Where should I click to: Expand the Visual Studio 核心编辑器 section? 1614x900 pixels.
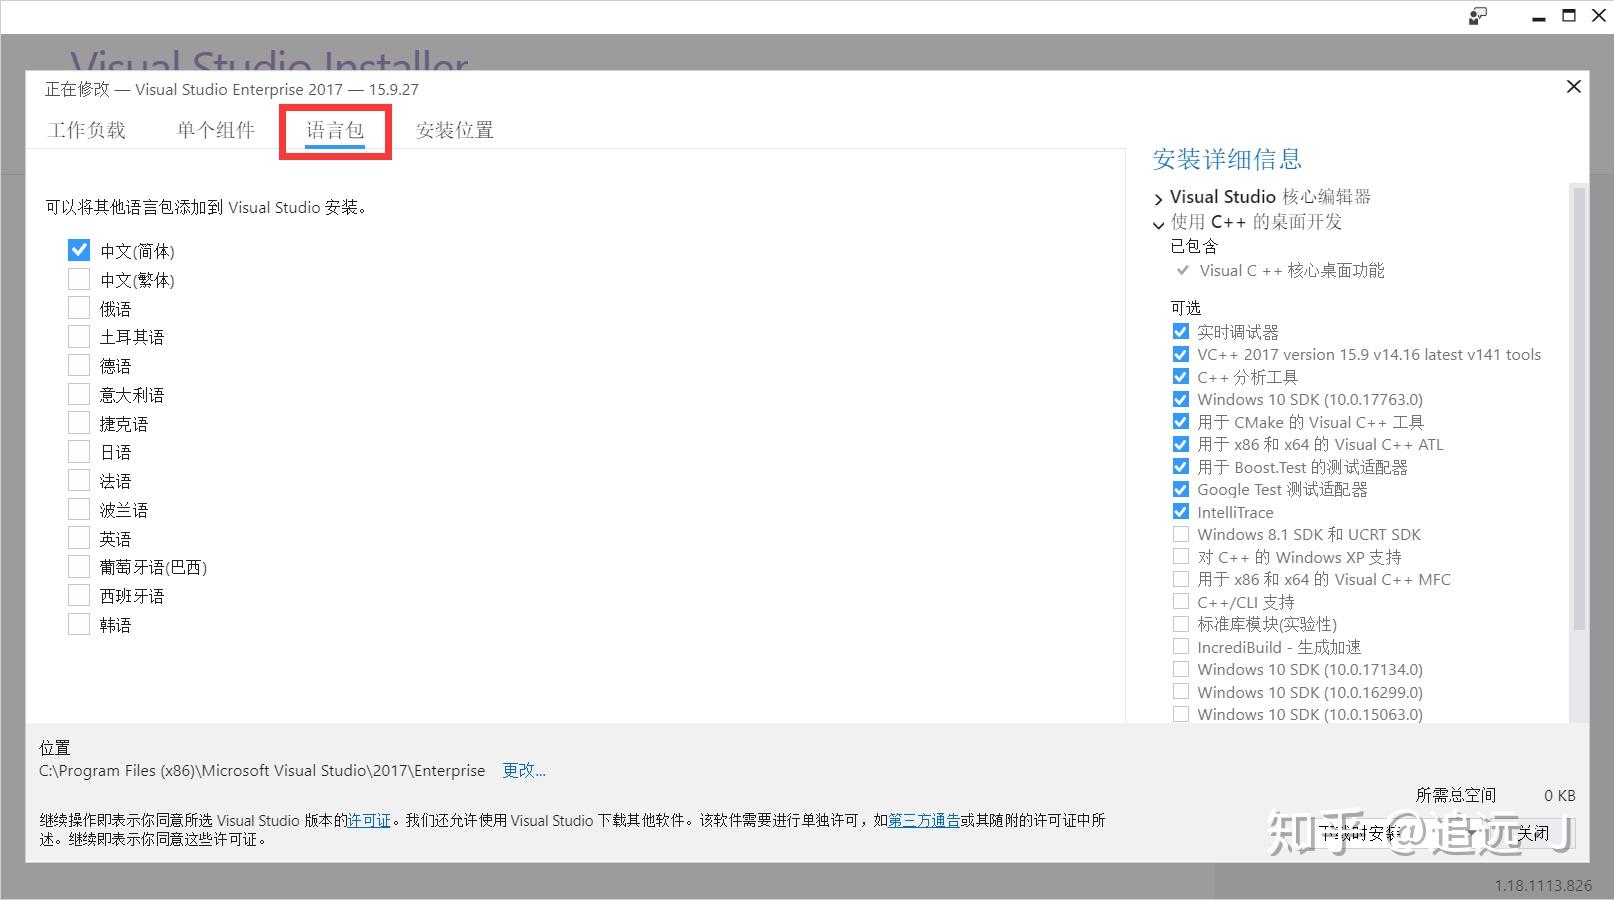click(x=1158, y=198)
